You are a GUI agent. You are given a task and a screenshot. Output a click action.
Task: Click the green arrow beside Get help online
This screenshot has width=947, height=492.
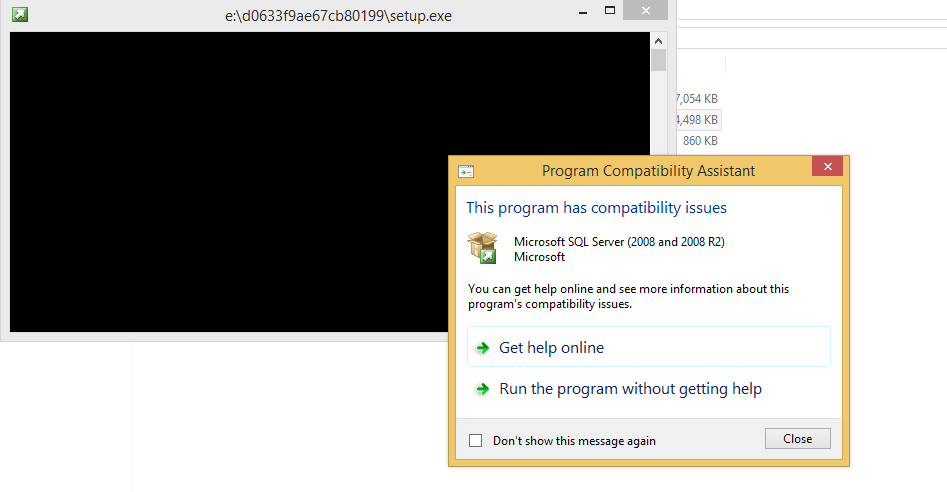pyautogui.click(x=482, y=348)
